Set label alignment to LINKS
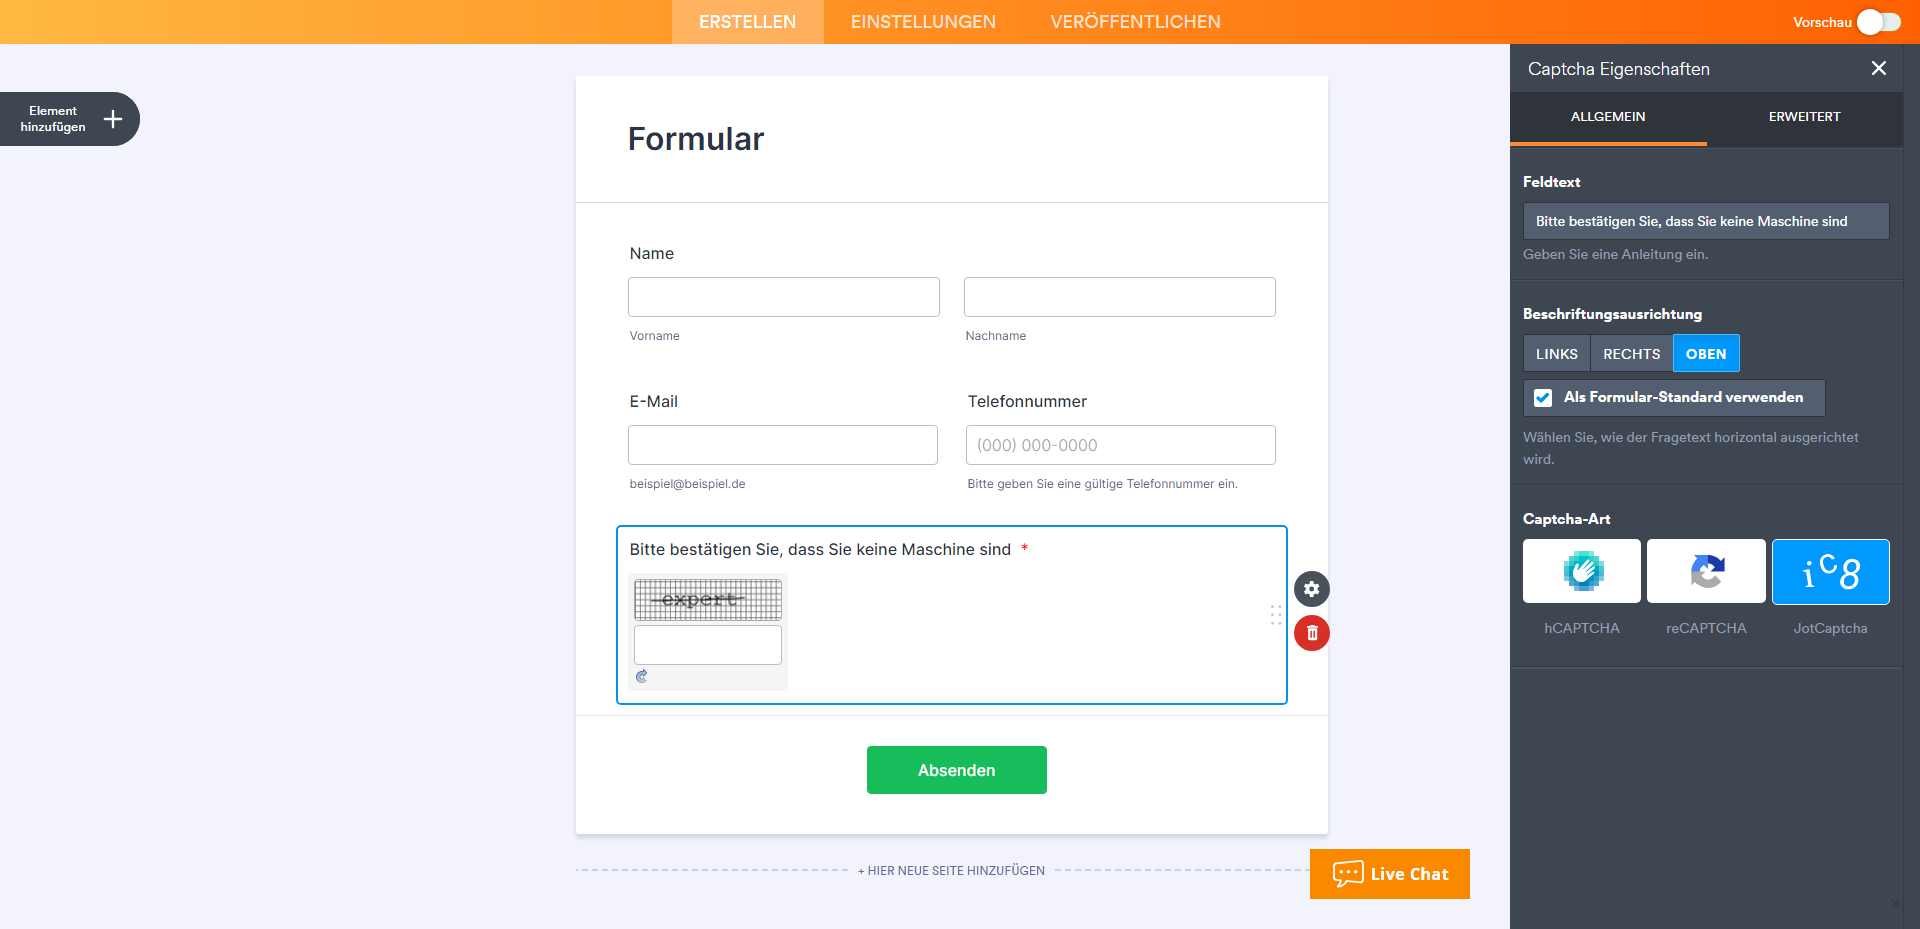Viewport: 1920px width, 929px height. (x=1556, y=354)
